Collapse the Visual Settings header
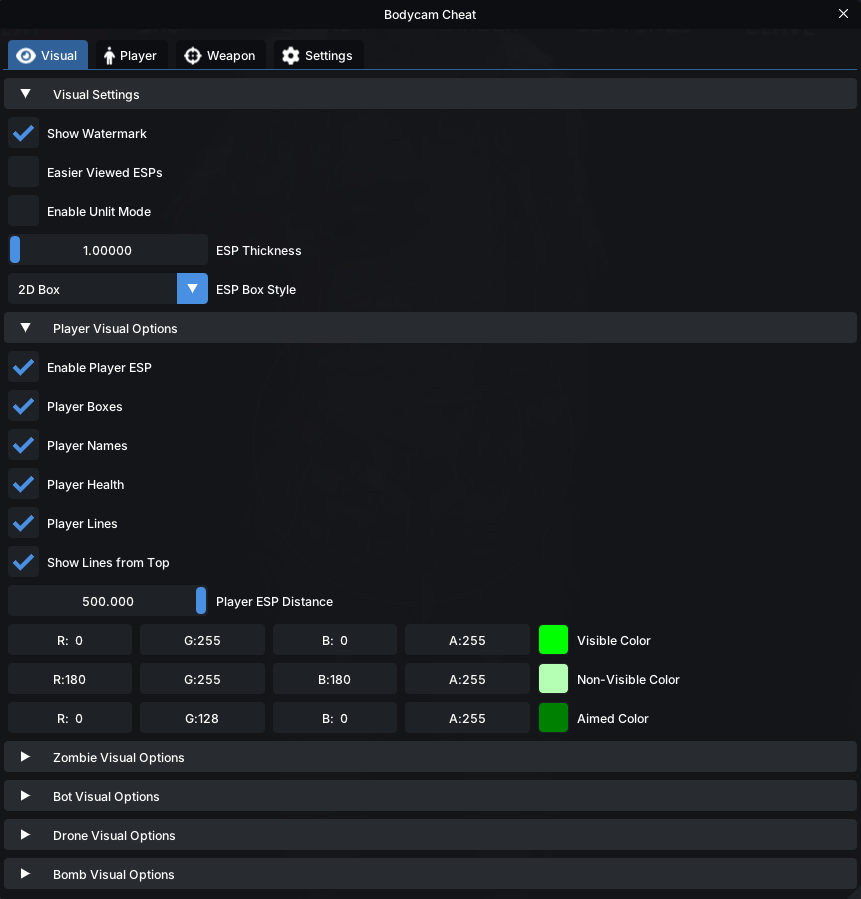The image size is (861, 899). pyautogui.click(x=430, y=94)
